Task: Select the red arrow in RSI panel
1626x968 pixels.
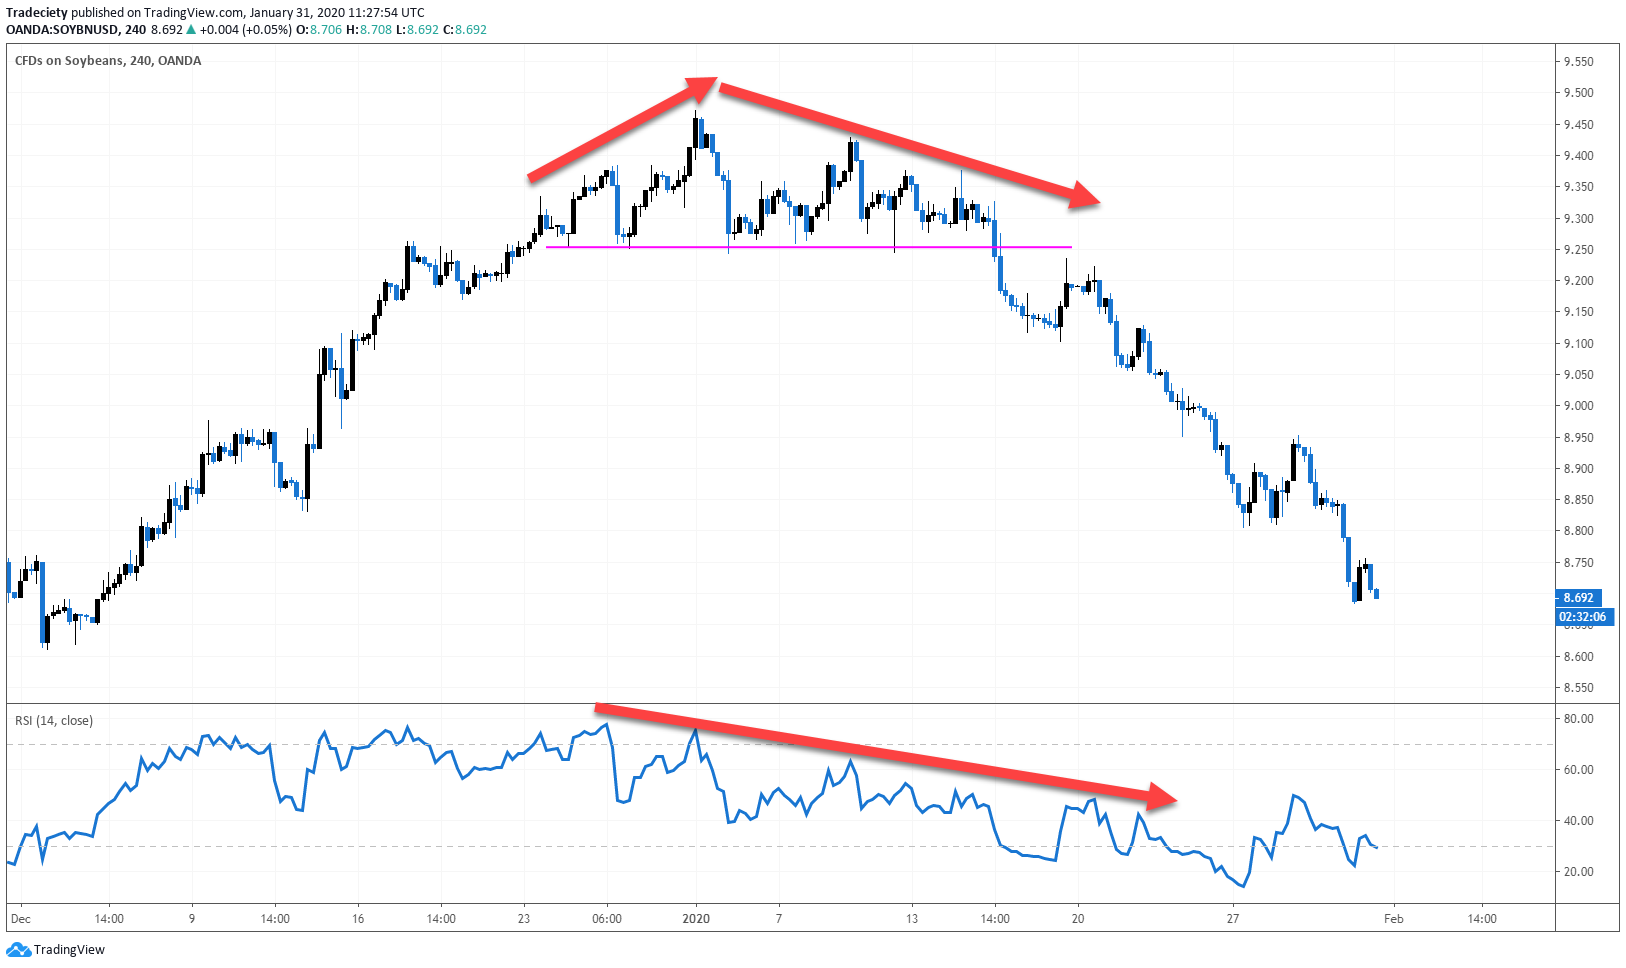Action: coord(885,753)
